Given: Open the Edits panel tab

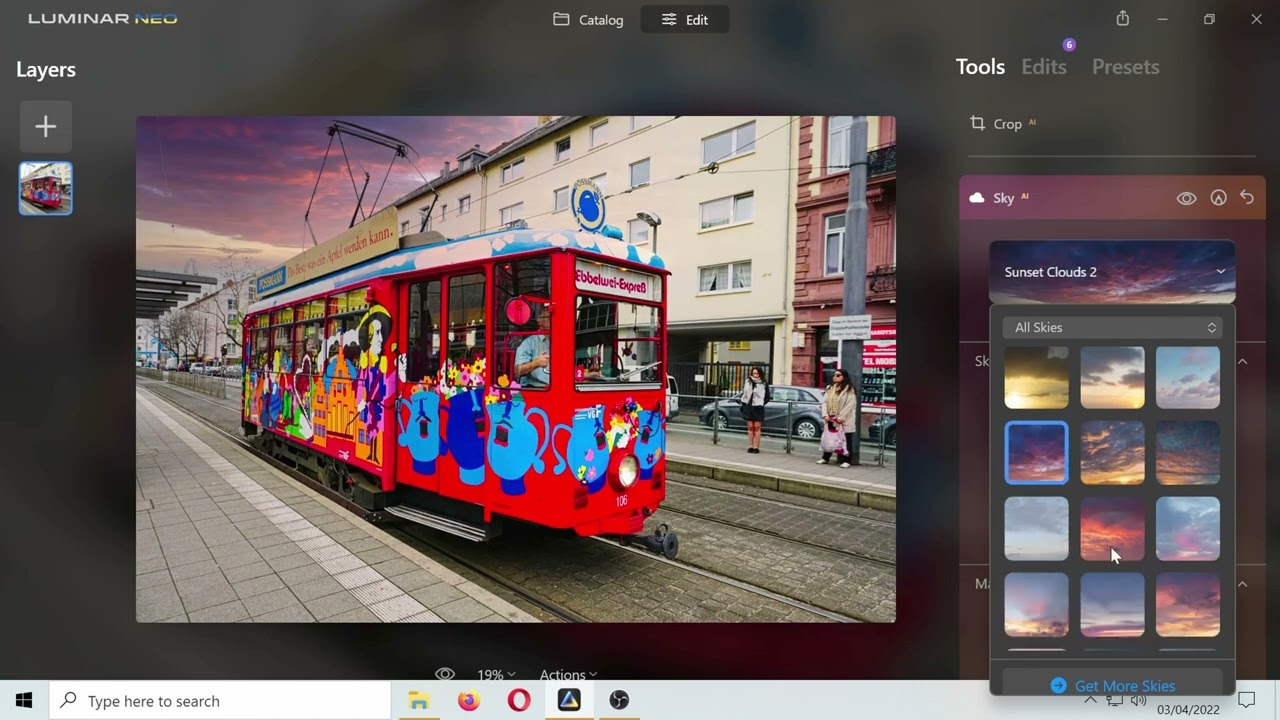Looking at the screenshot, I should [x=1044, y=67].
